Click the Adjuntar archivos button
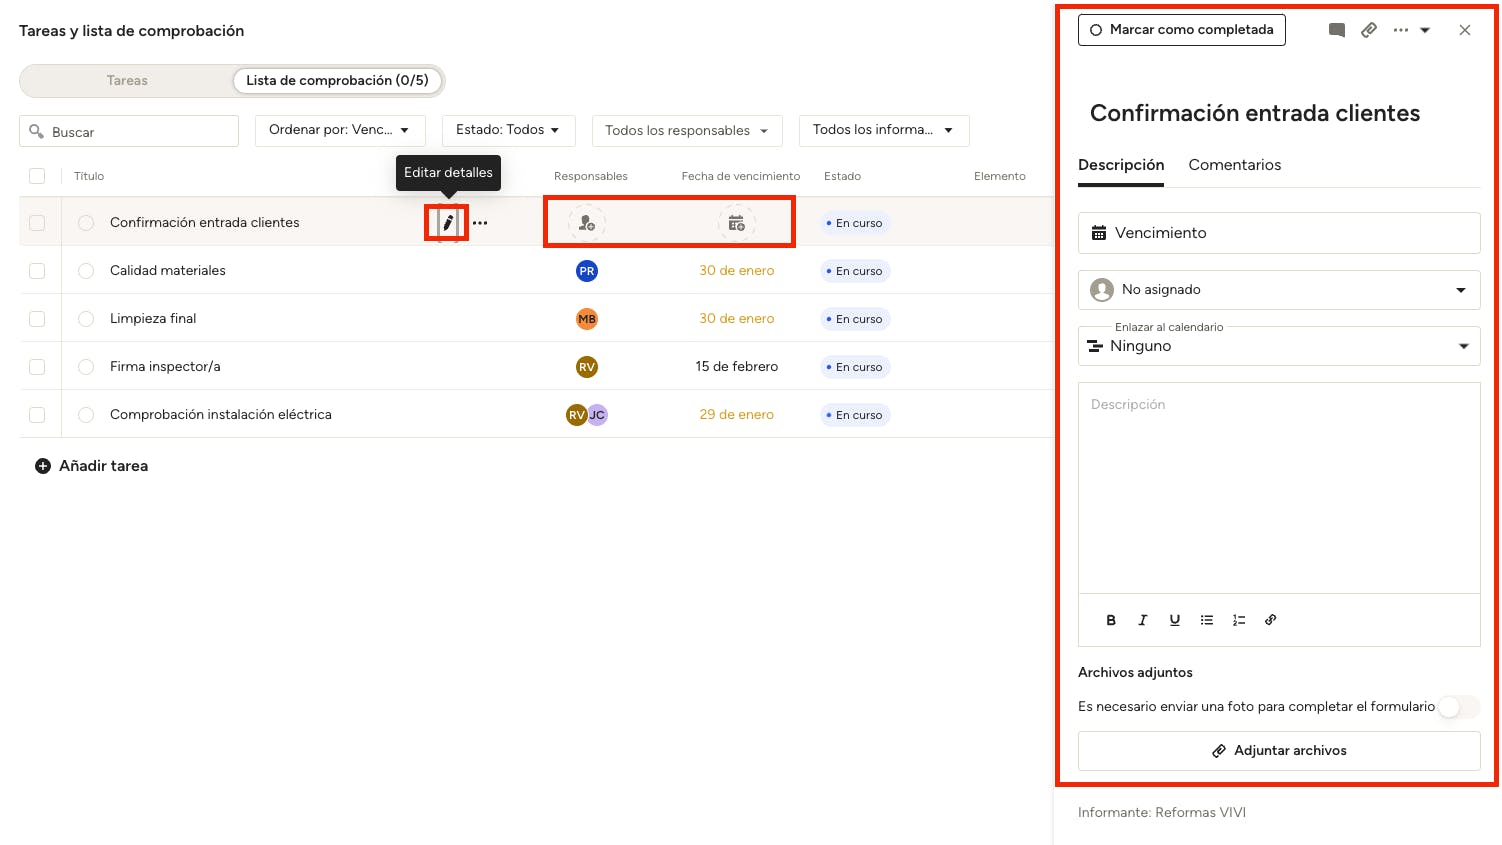The image size is (1502, 845). (1279, 751)
